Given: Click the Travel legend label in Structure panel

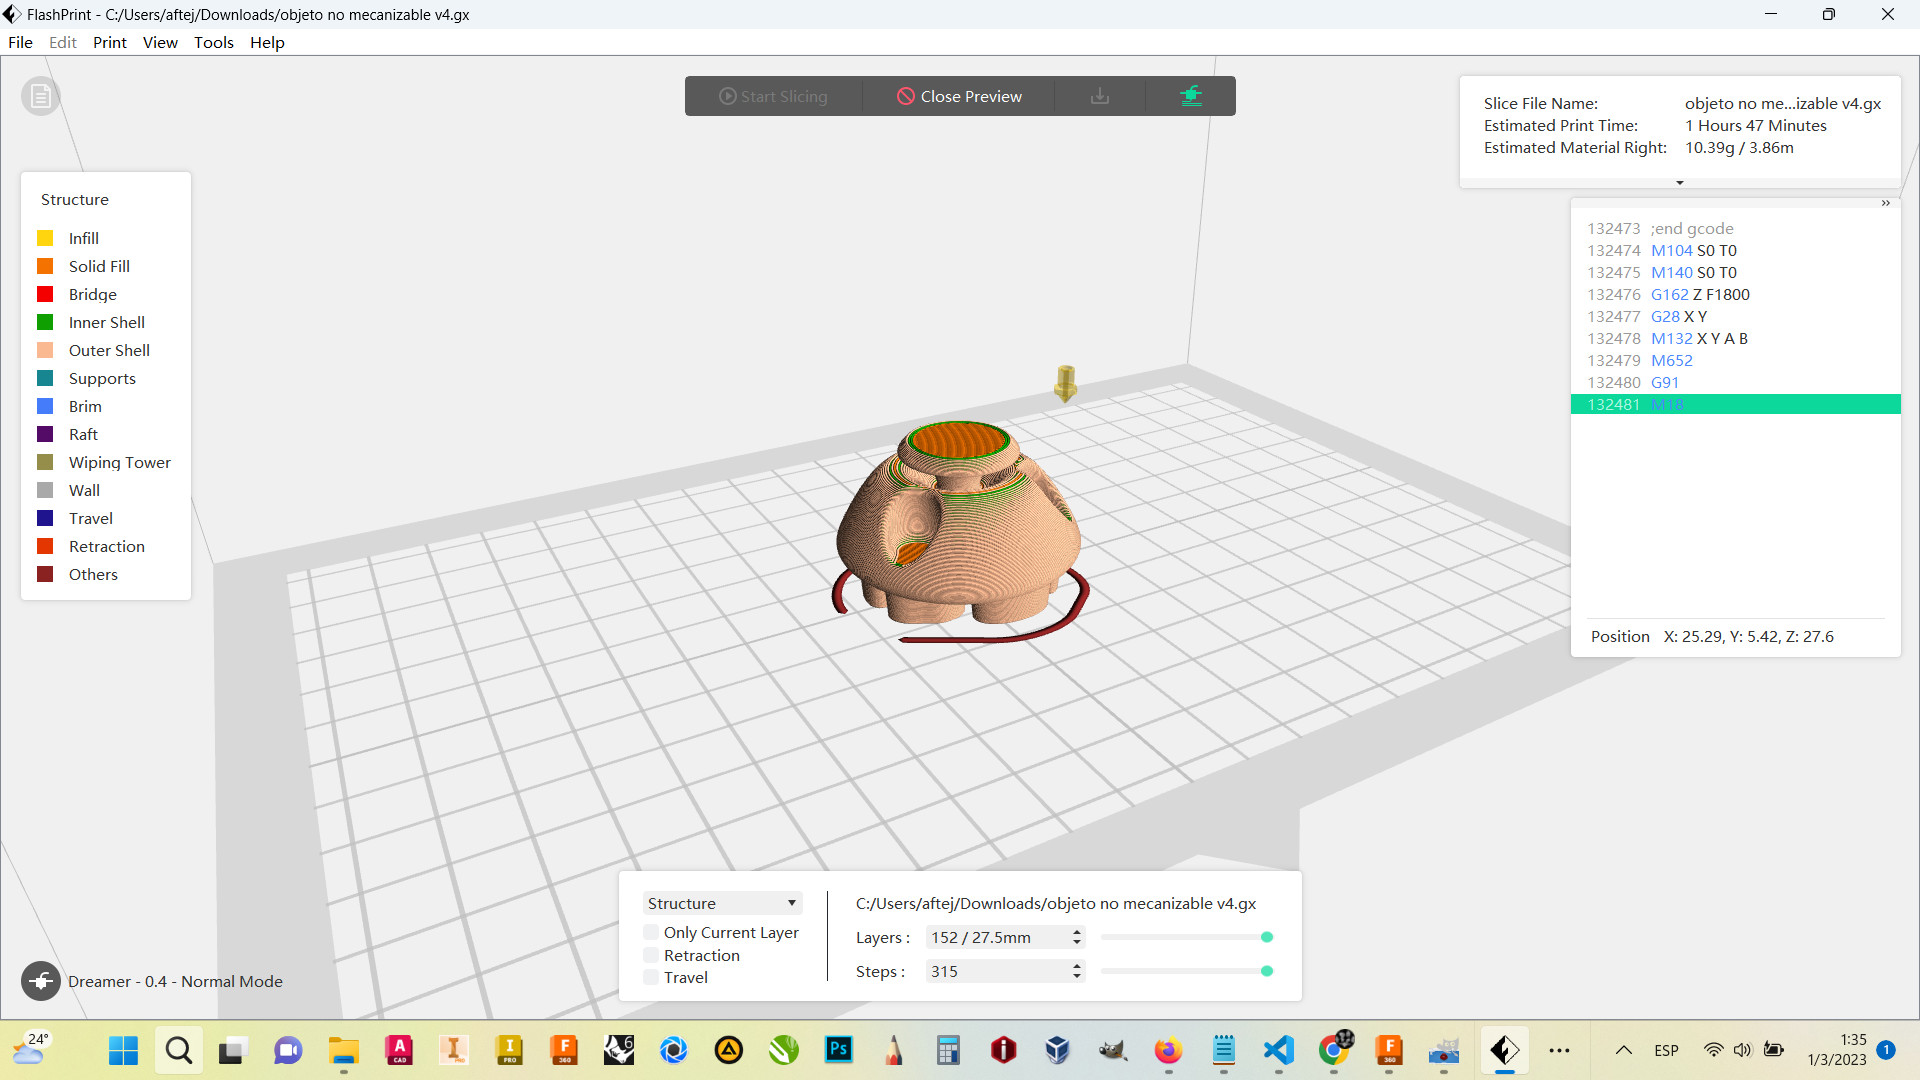Looking at the screenshot, I should [90, 518].
